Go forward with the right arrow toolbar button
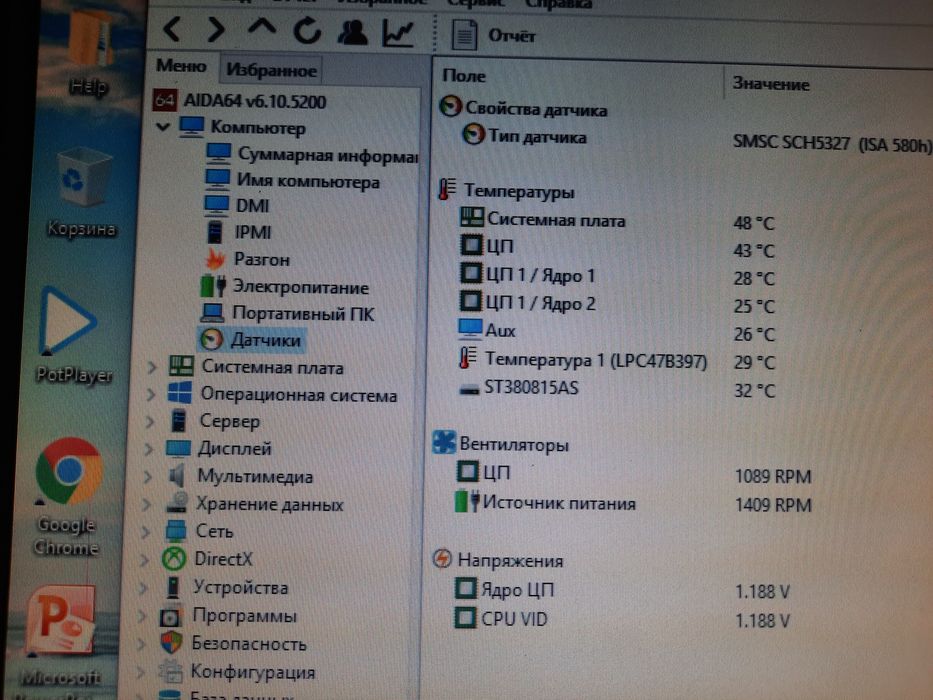 click(x=215, y=29)
